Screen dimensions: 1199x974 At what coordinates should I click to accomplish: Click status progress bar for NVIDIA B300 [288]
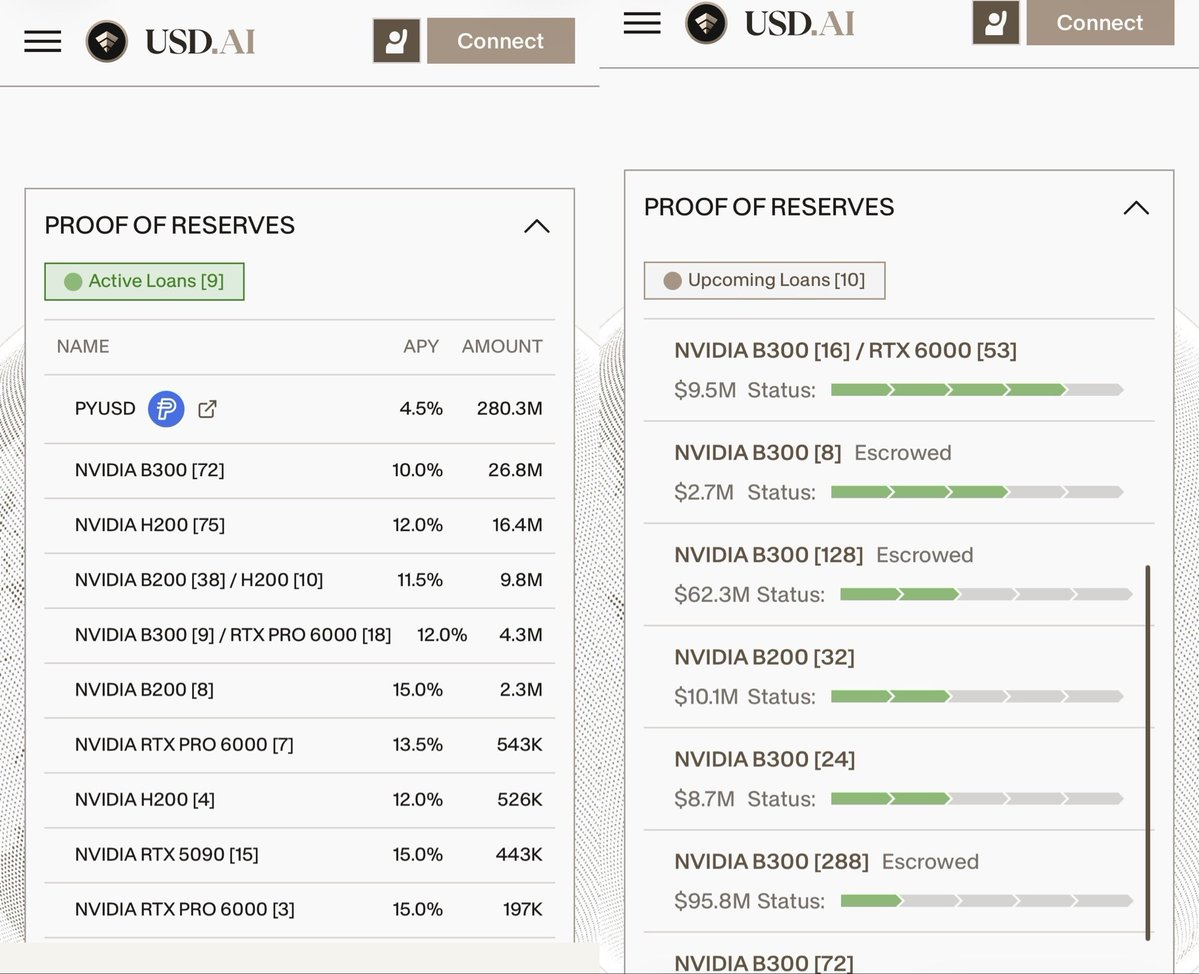point(985,901)
